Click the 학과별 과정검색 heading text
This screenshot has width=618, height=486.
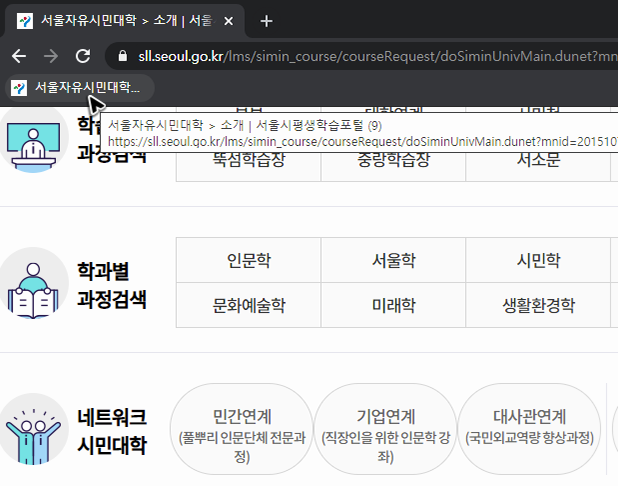click(112, 285)
